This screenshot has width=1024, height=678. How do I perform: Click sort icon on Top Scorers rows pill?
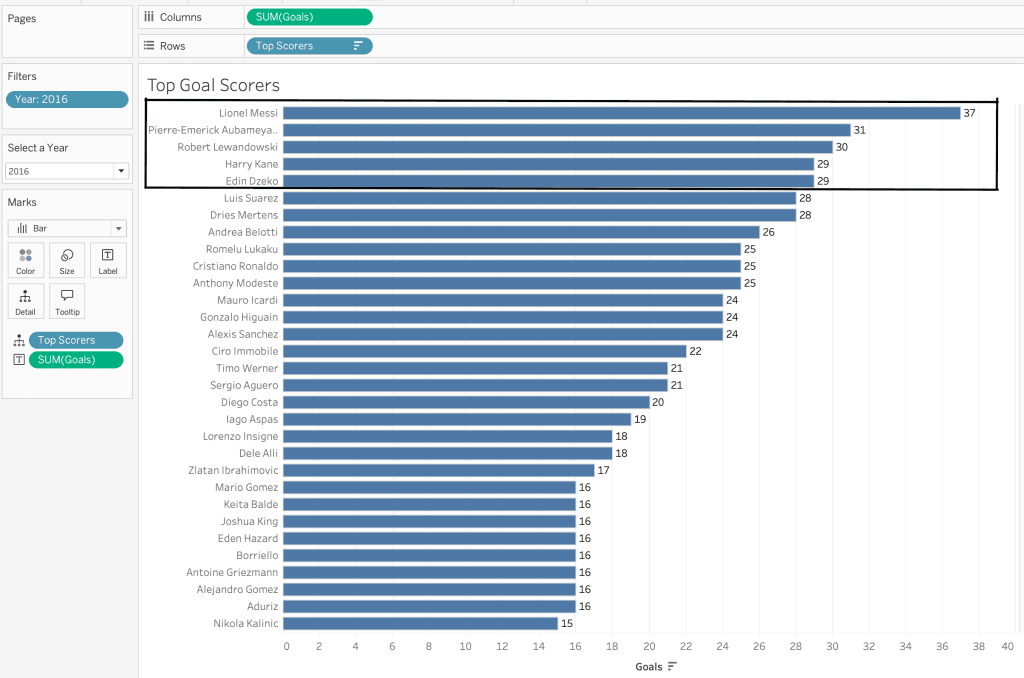coord(358,46)
